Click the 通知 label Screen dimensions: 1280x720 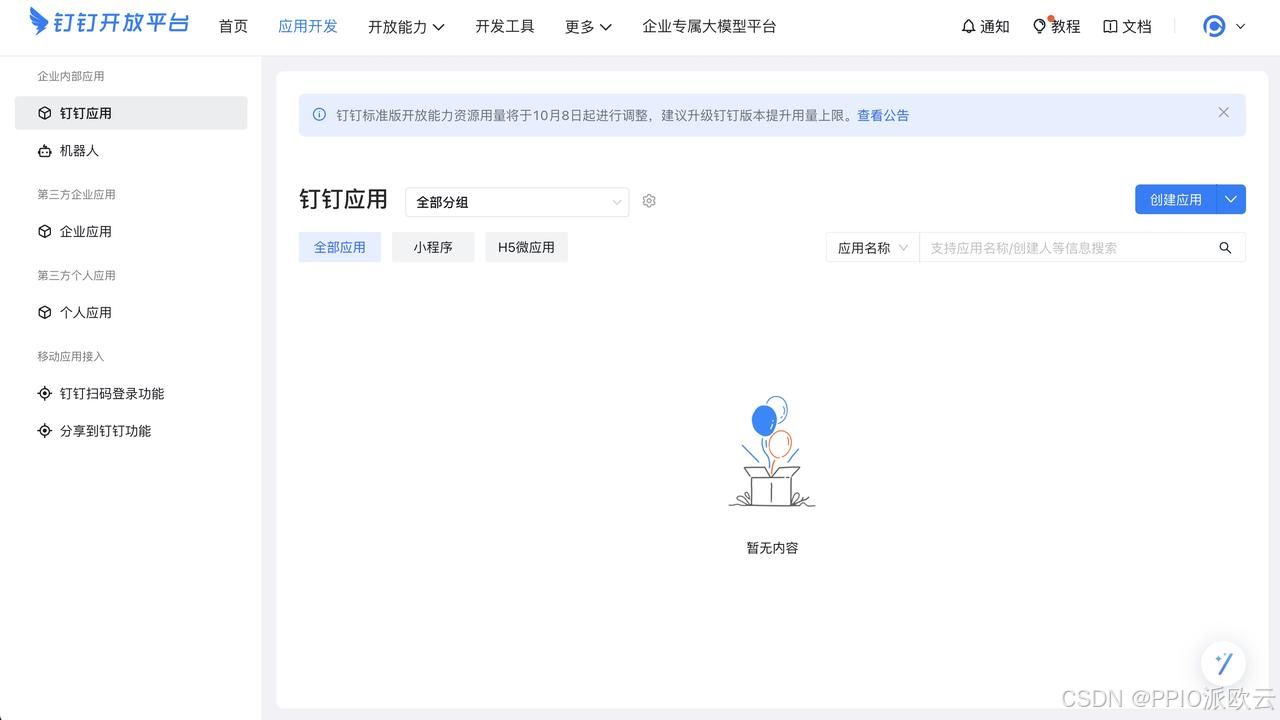tap(995, 27)
